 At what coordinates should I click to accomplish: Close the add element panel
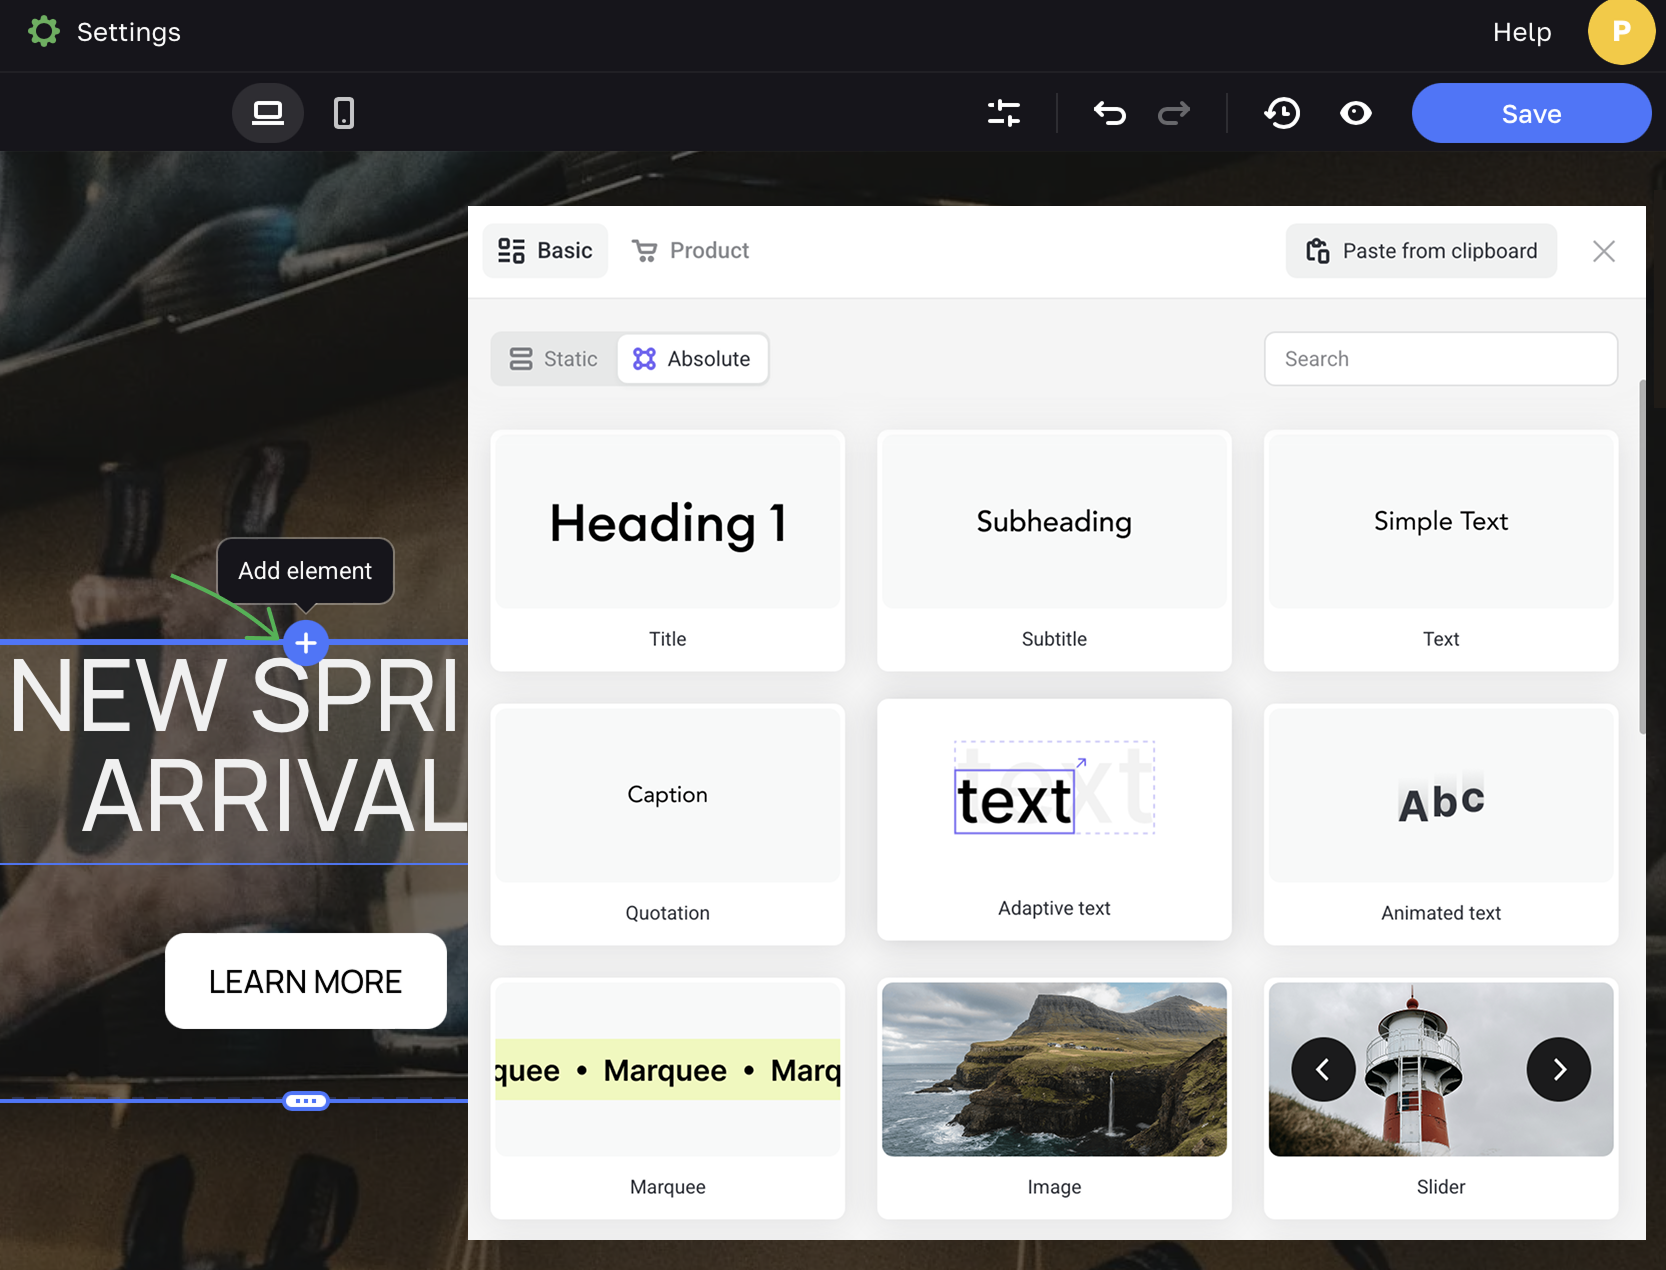point(1603,251)
